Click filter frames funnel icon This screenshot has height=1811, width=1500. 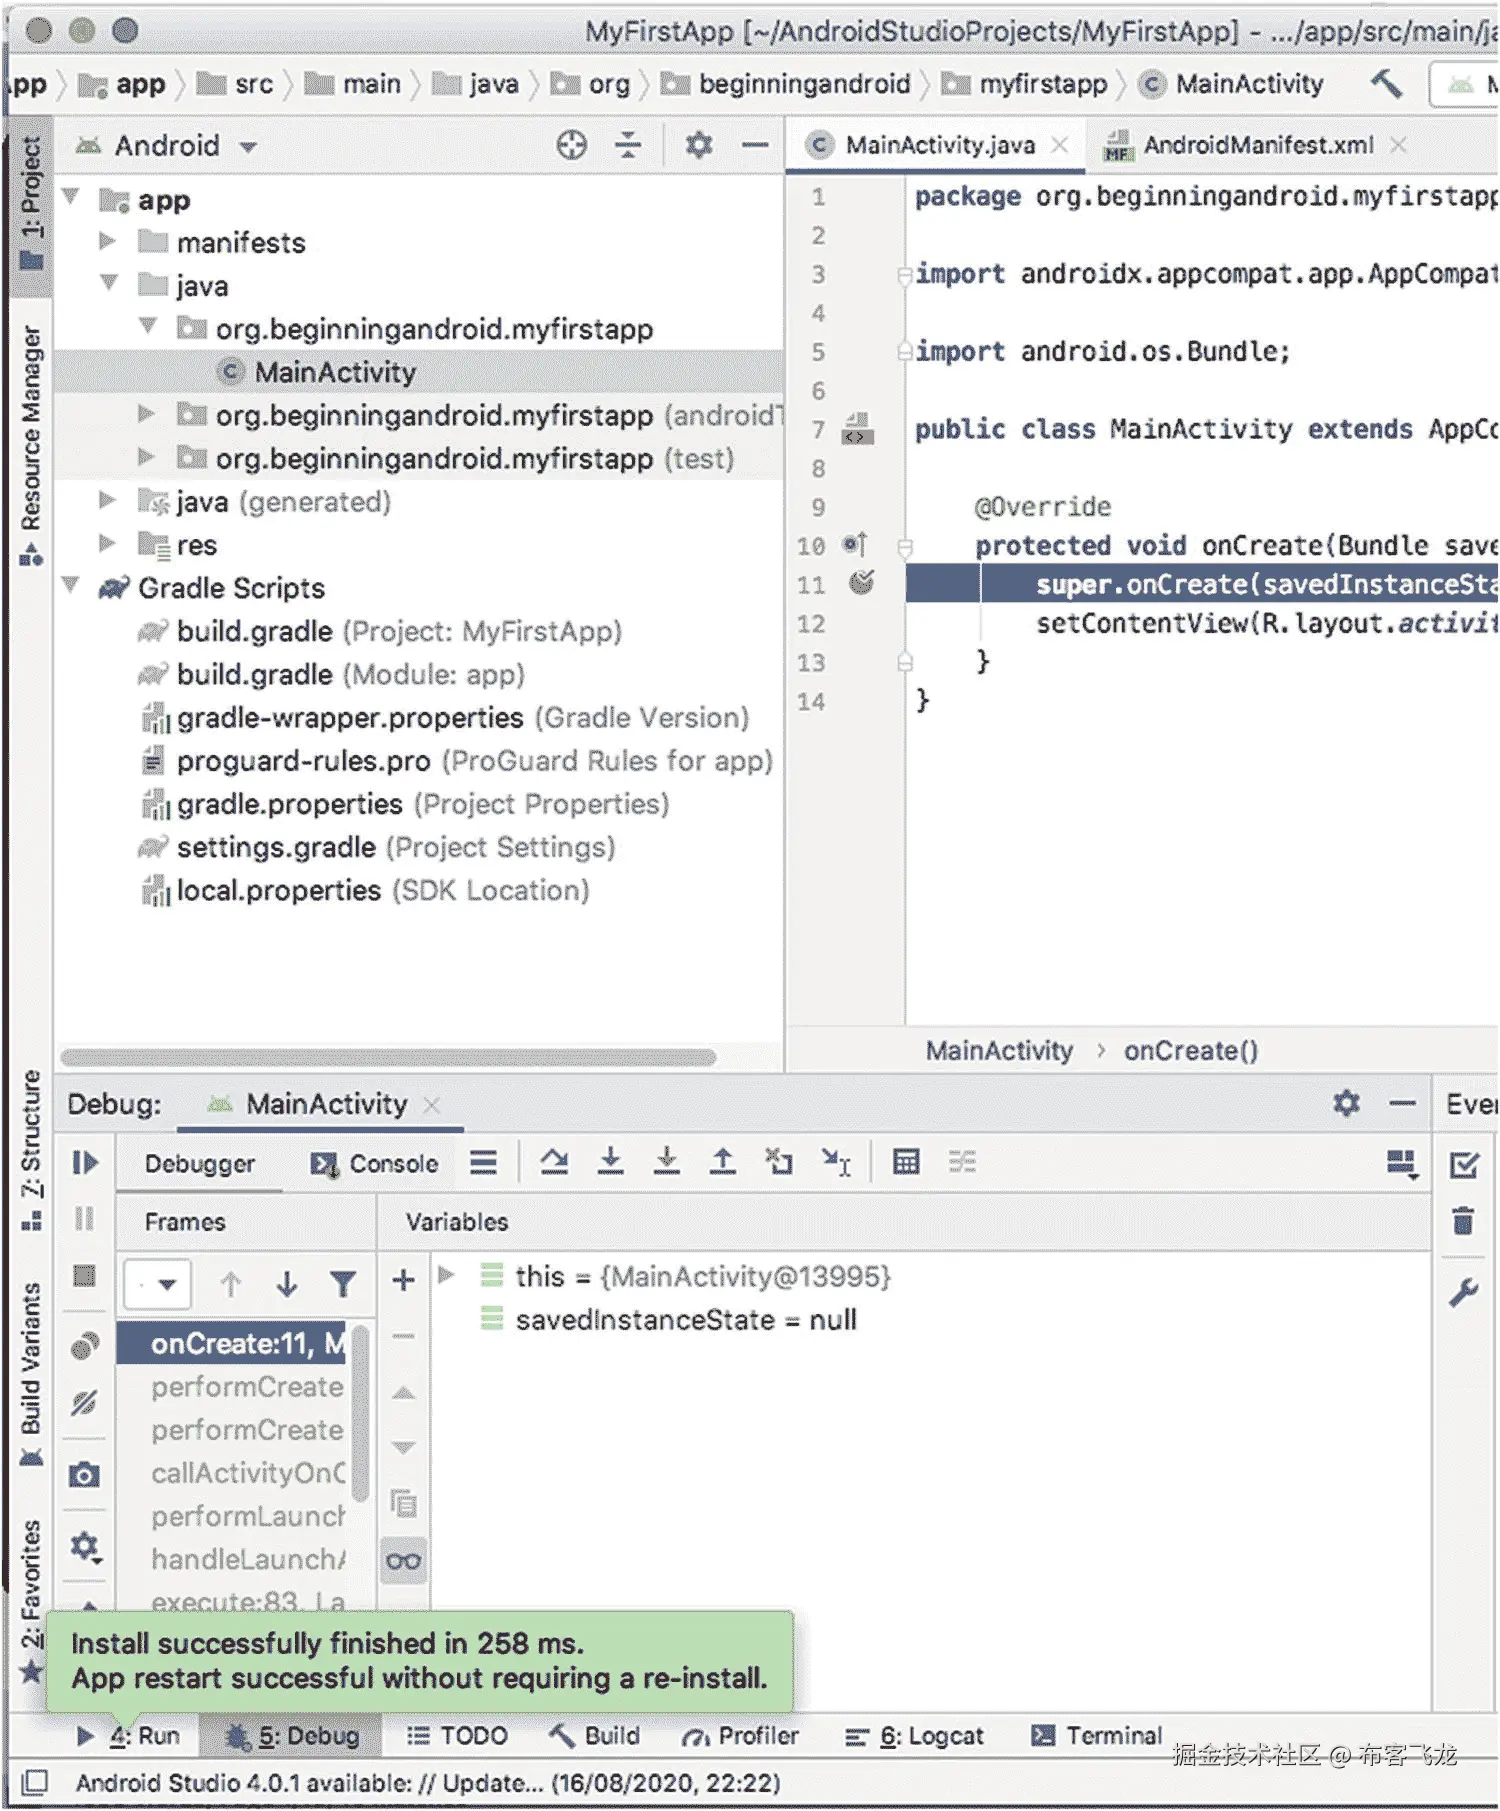coord(343,1284)
